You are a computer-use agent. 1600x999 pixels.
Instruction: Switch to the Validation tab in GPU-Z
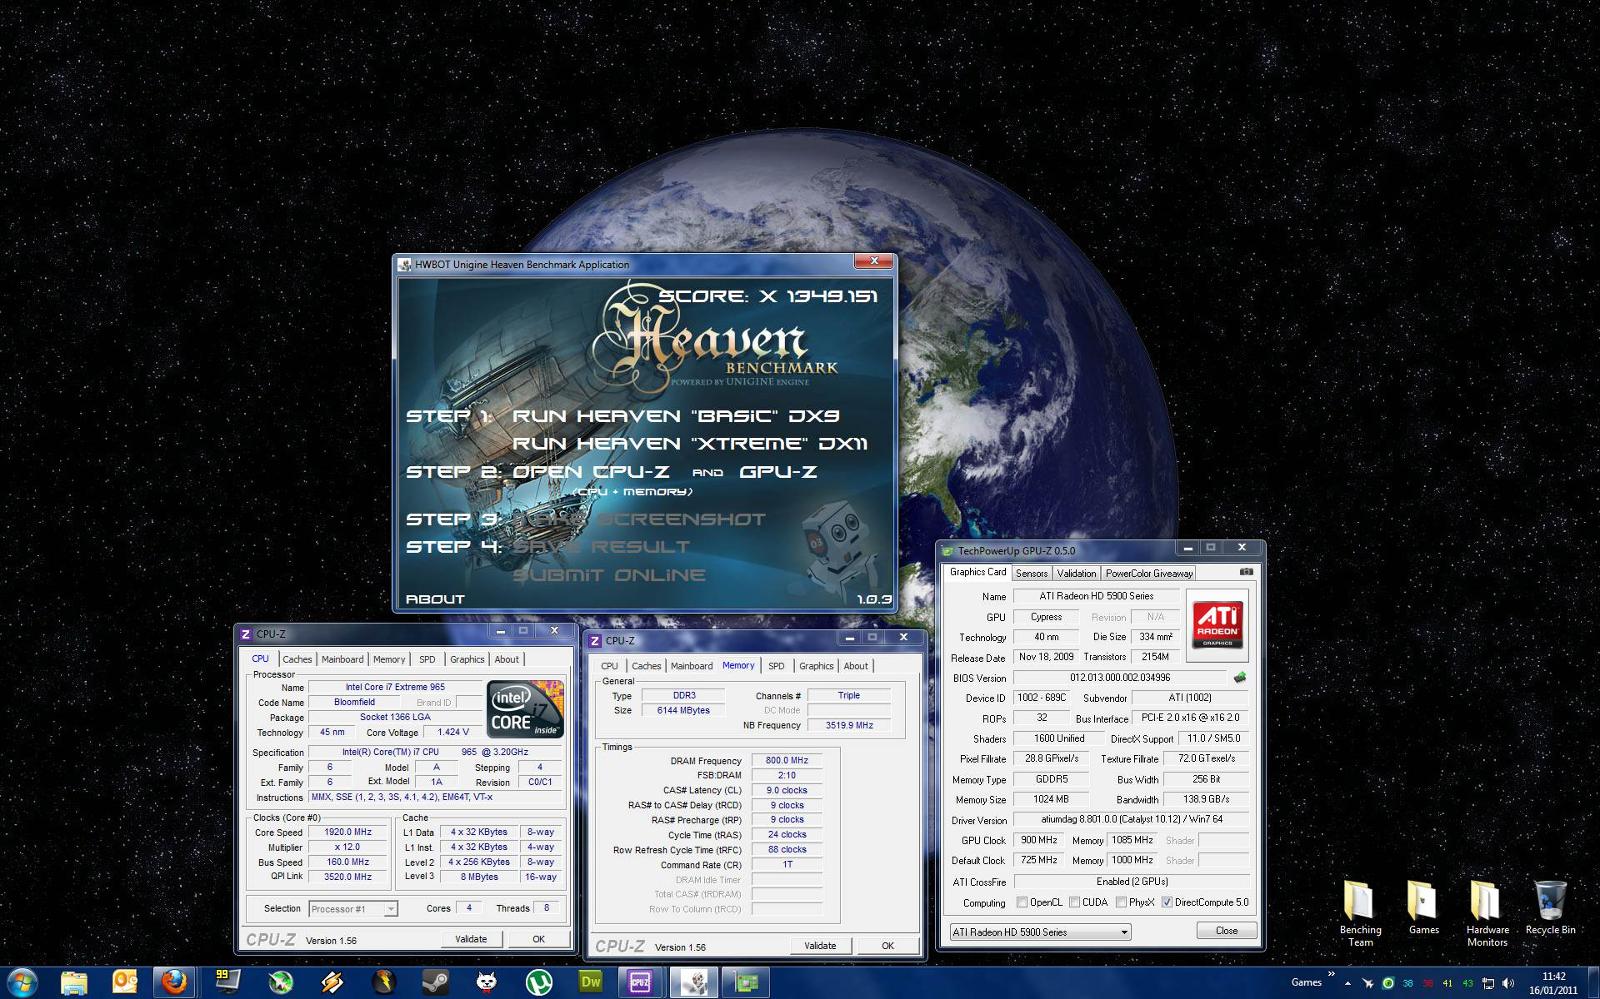coord(1076,573)
